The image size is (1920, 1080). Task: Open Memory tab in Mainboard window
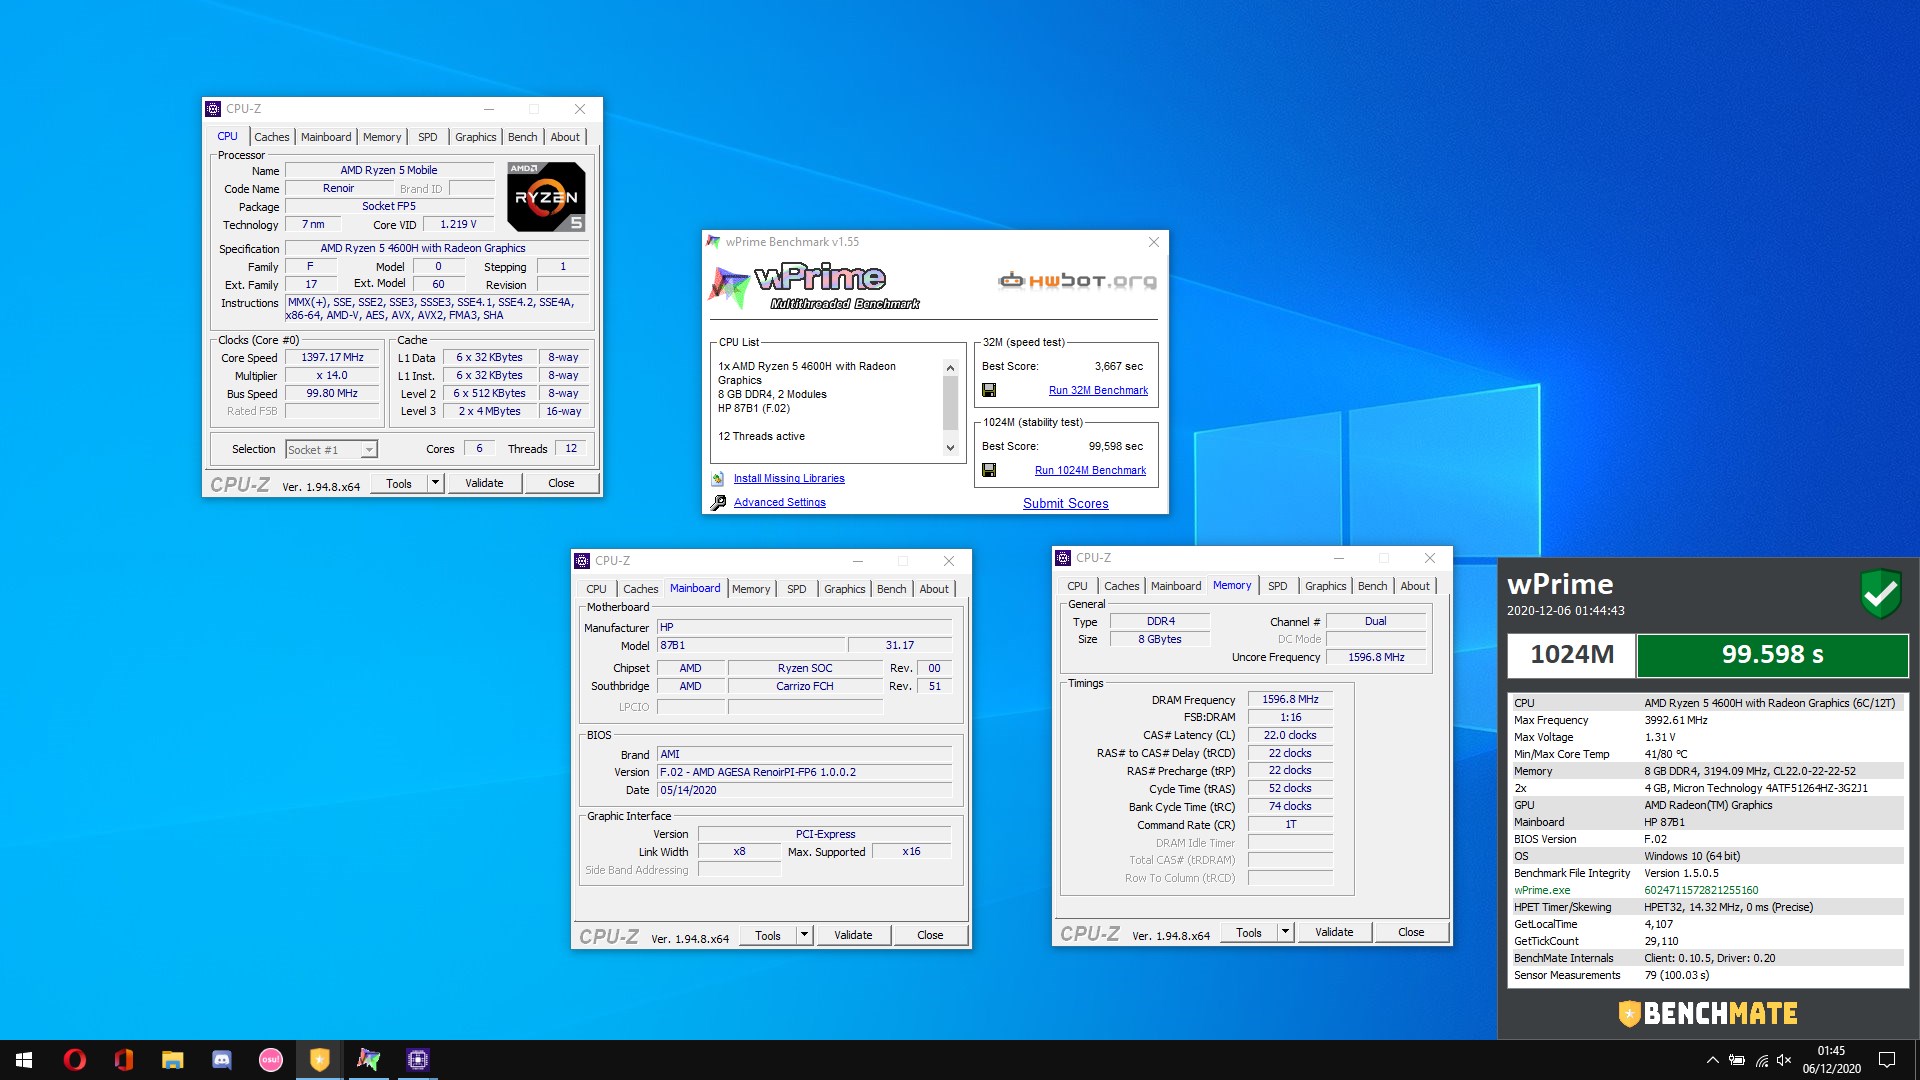coord(751,589)
